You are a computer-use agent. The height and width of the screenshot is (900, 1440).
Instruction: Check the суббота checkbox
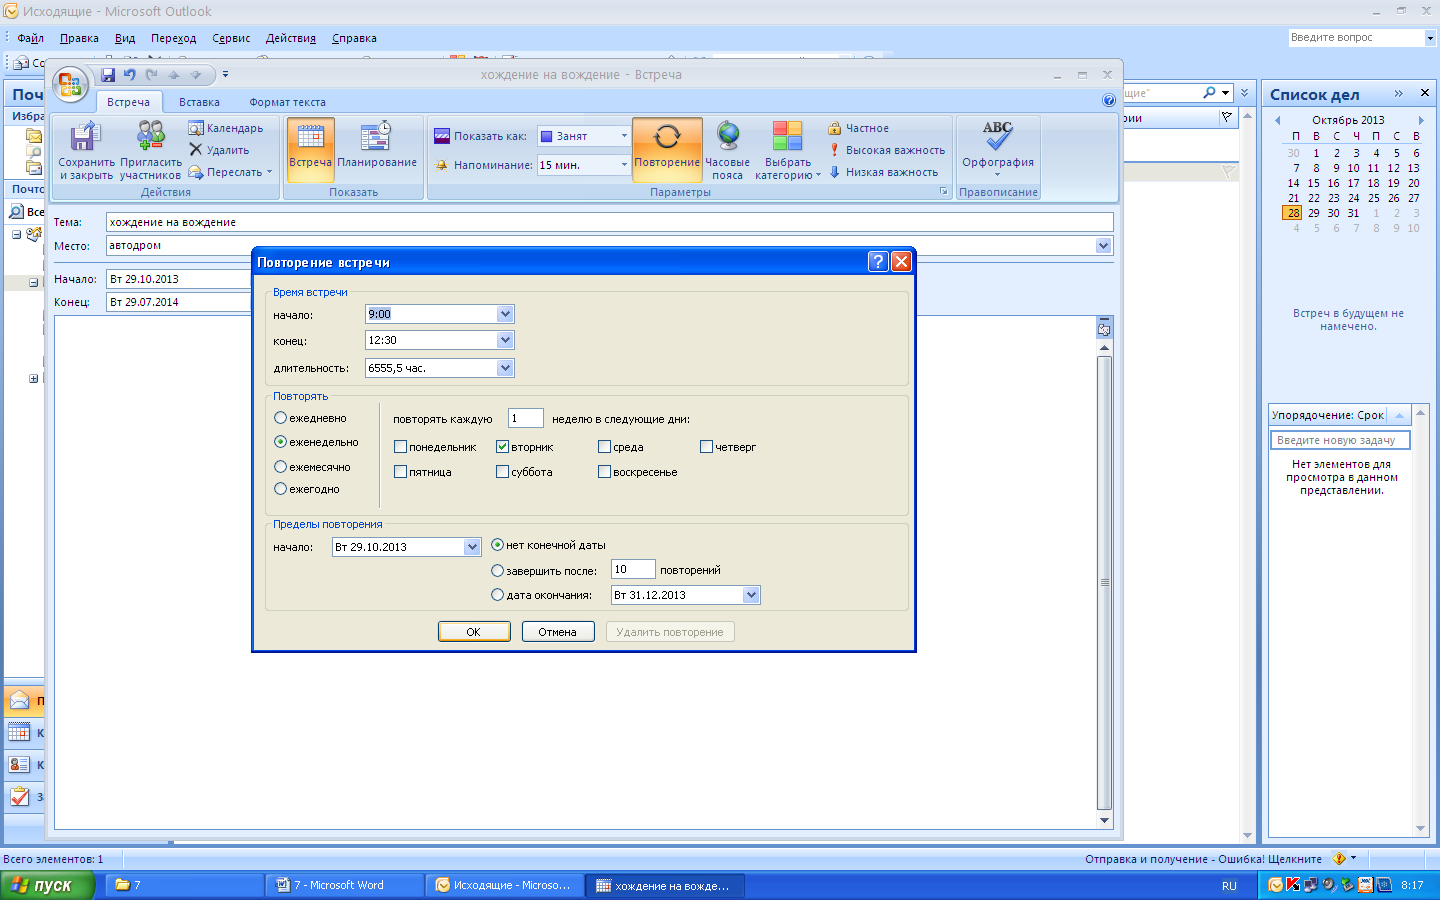pyautogui.click(x=502, y=472)
